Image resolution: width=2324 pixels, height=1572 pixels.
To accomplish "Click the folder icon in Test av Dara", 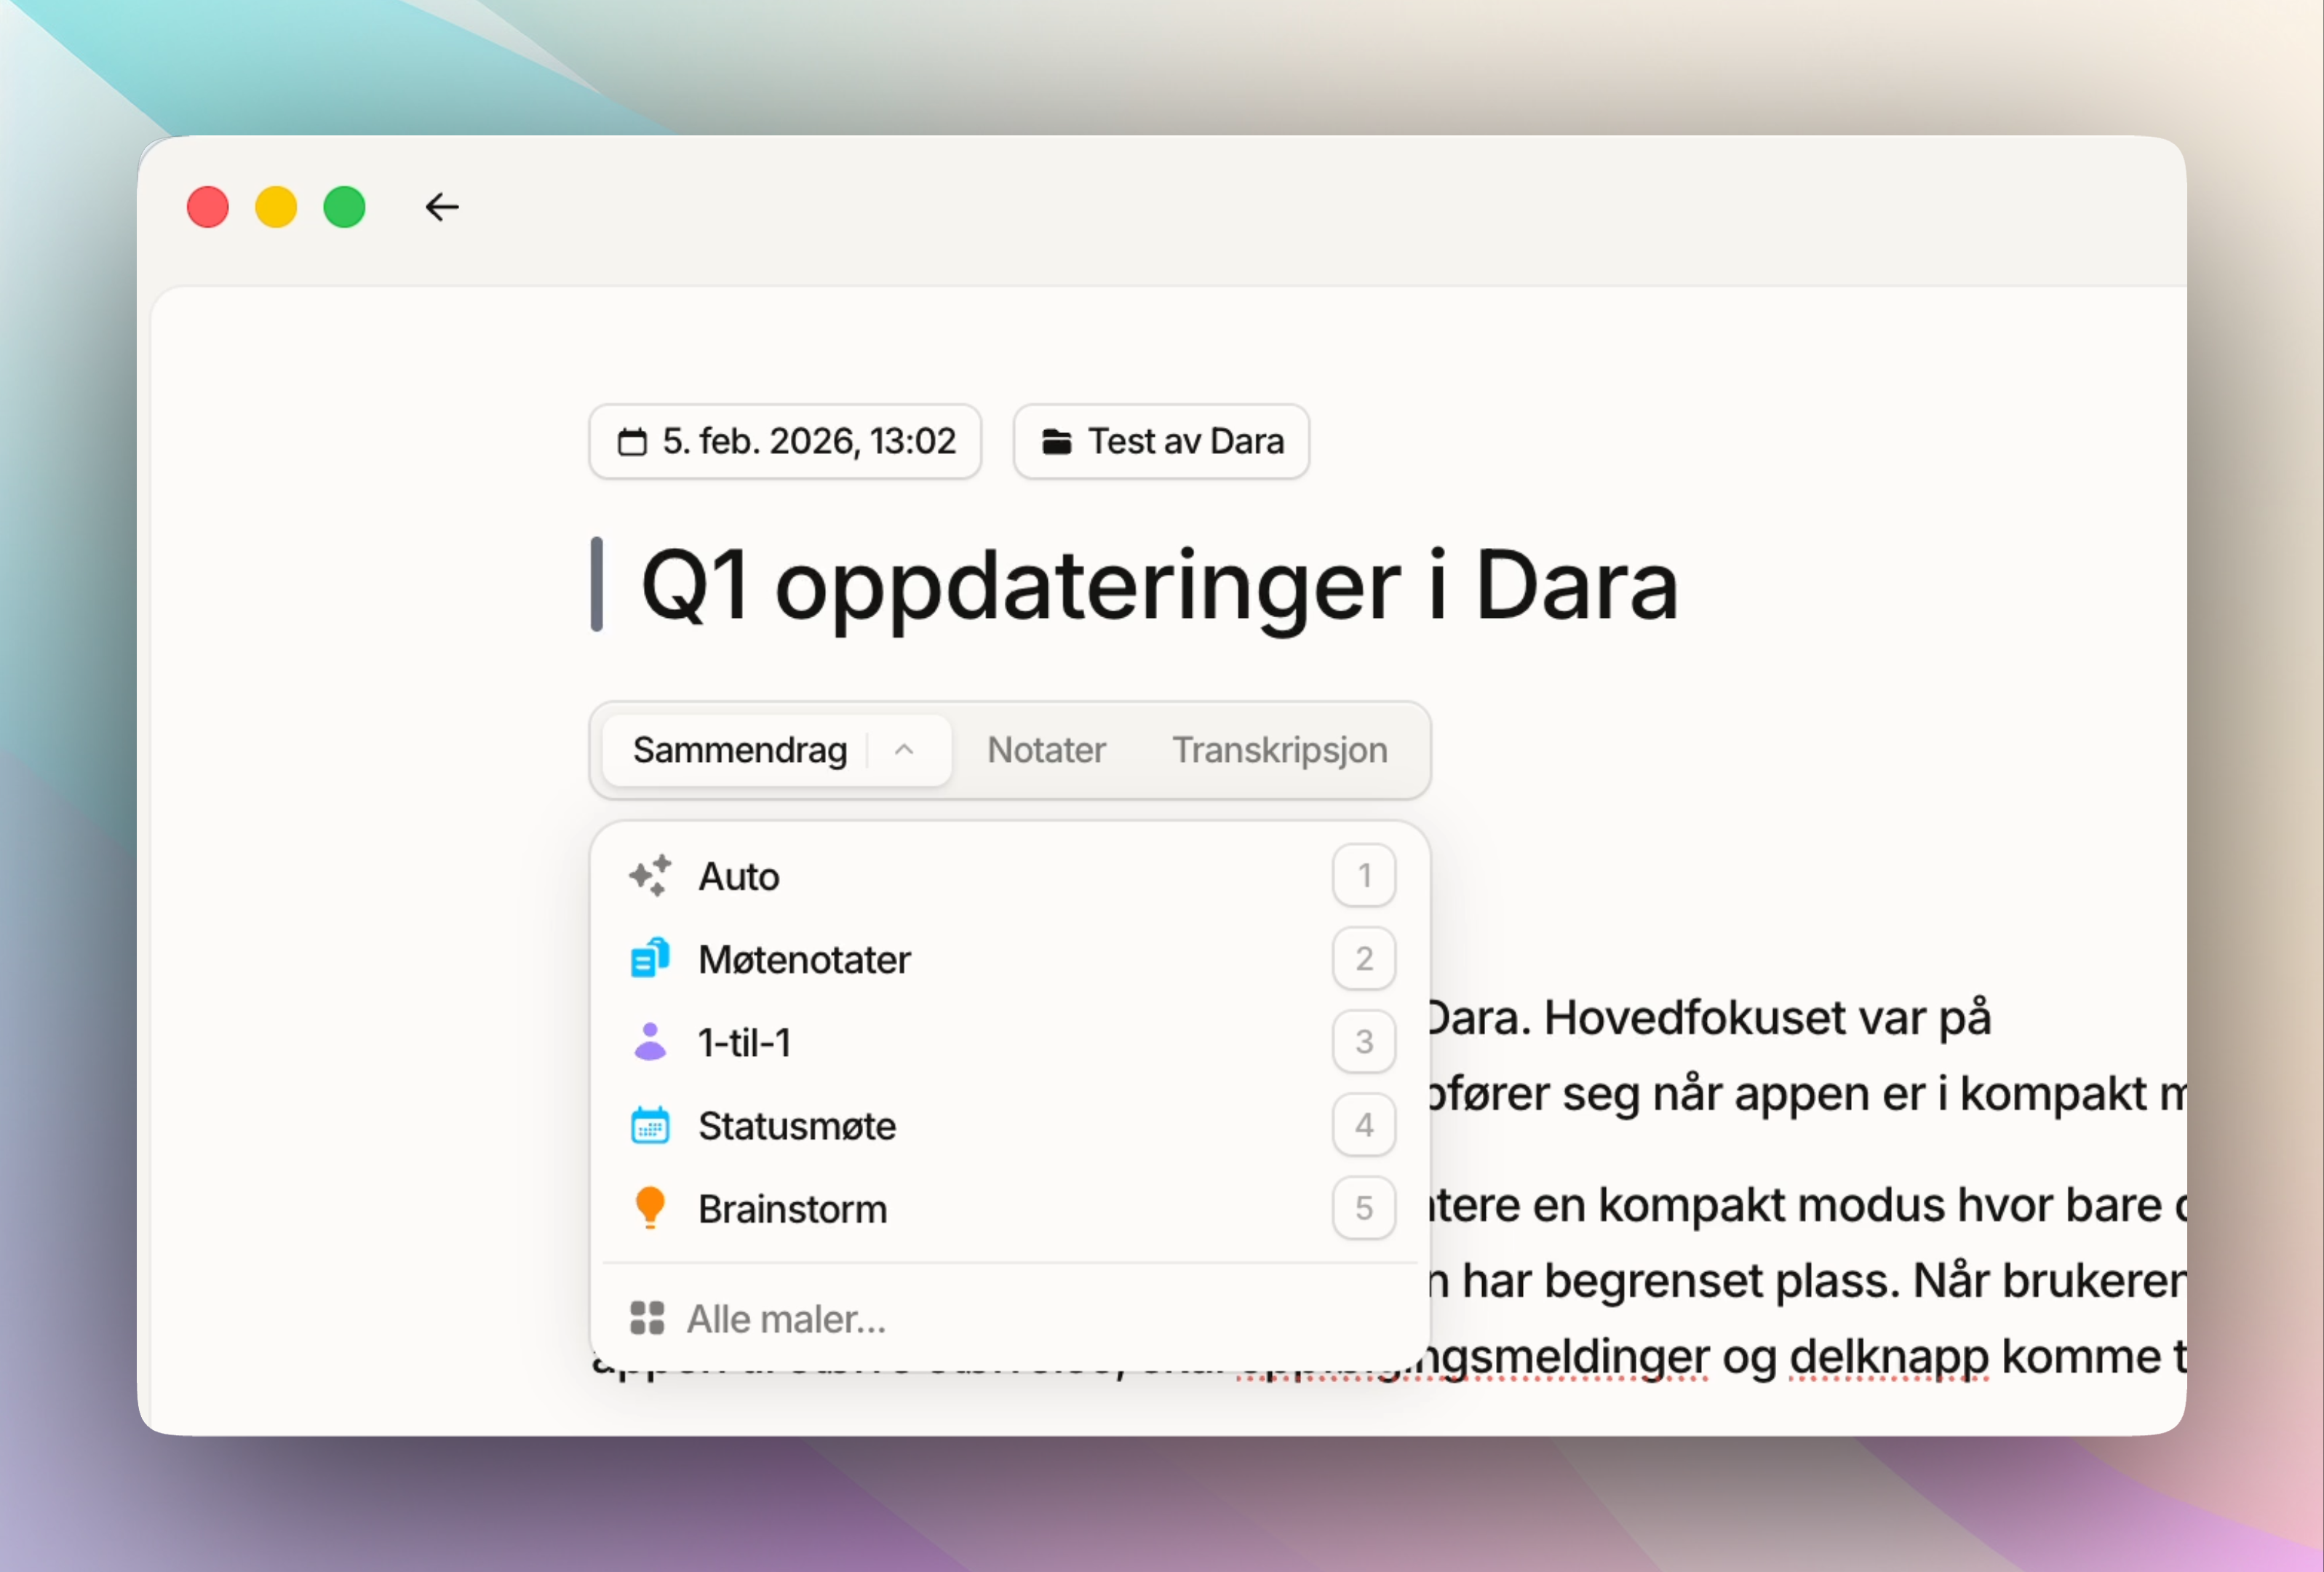I will (x=1056, y=441).
